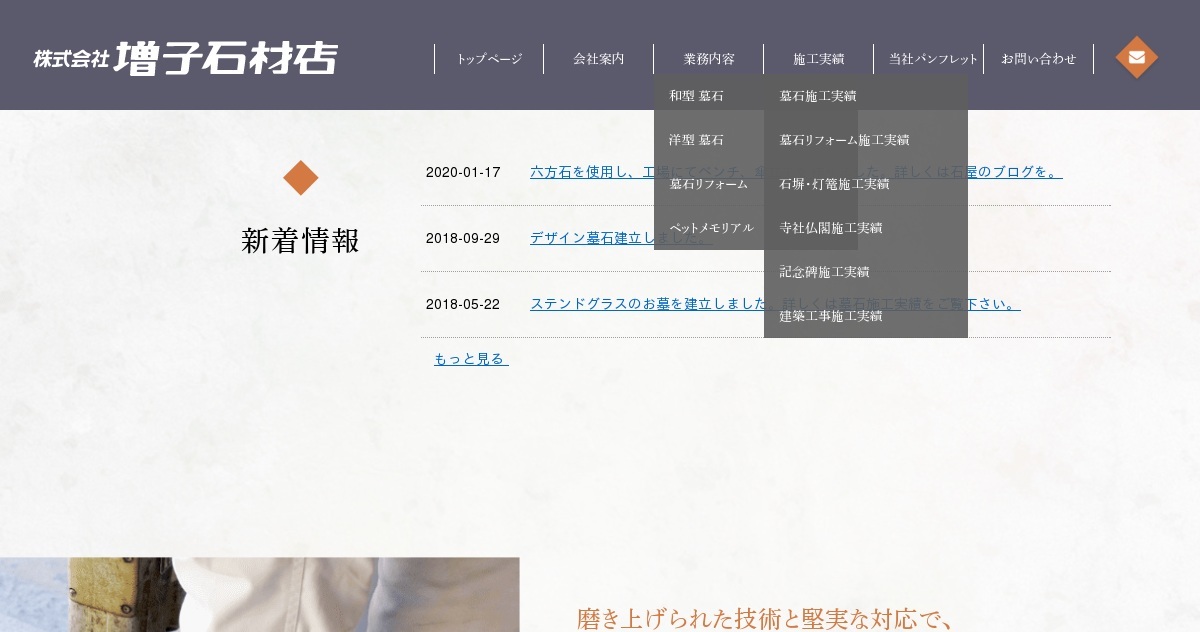Expand the 業務内容 navigation menu
The height and width of the screenshot is (632, 1200).
(x=709, y=59)
